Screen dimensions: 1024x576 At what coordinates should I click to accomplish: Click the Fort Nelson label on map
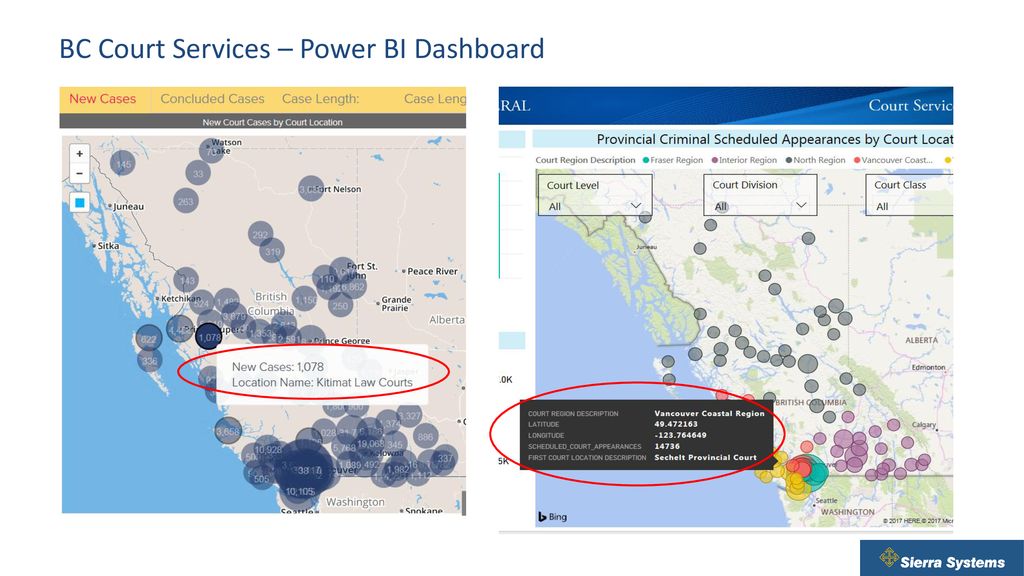click(x=338, y=189)
